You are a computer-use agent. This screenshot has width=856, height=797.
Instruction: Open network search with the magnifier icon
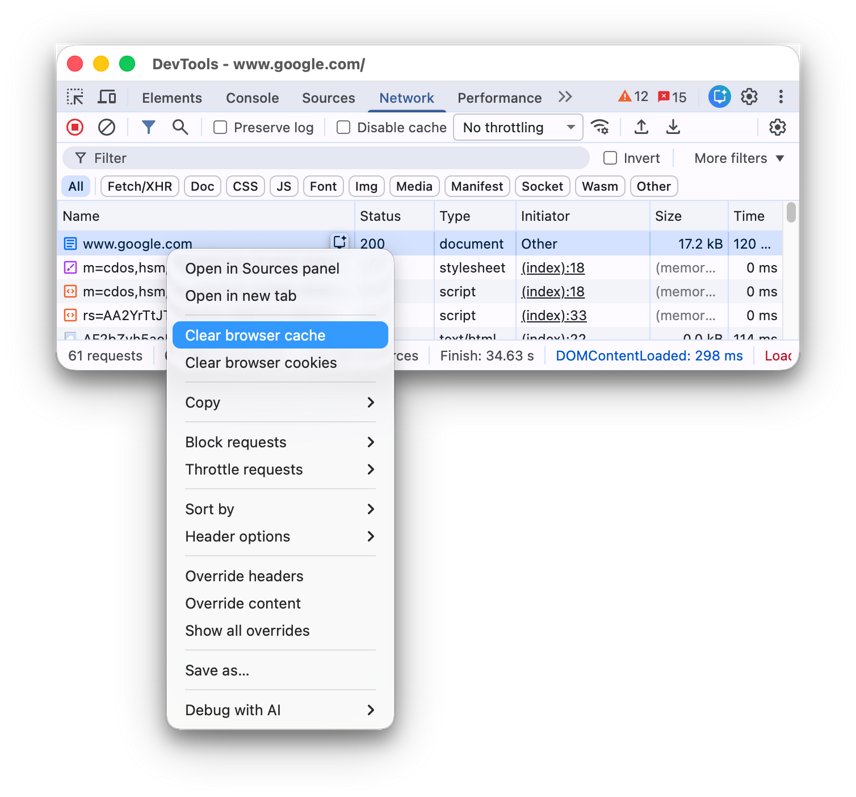(180, 127)
